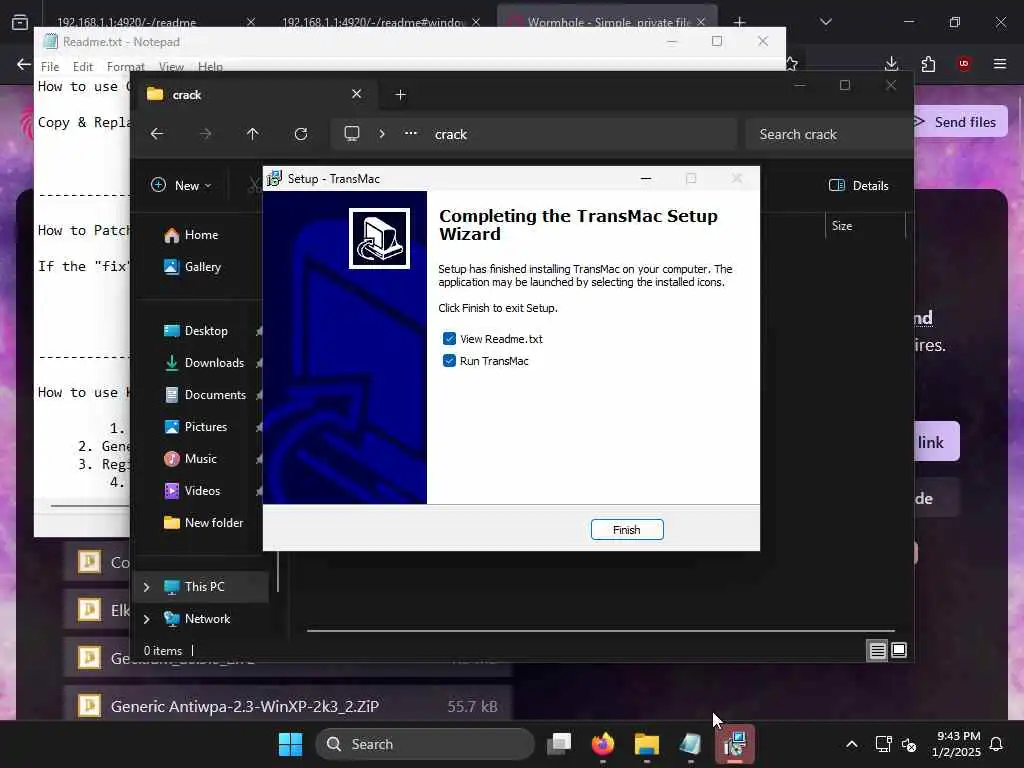This screenshot has height=768, width=1024.
Task: Click the TransMac installer icon in title bar
Action: click(x=274, y=178)
